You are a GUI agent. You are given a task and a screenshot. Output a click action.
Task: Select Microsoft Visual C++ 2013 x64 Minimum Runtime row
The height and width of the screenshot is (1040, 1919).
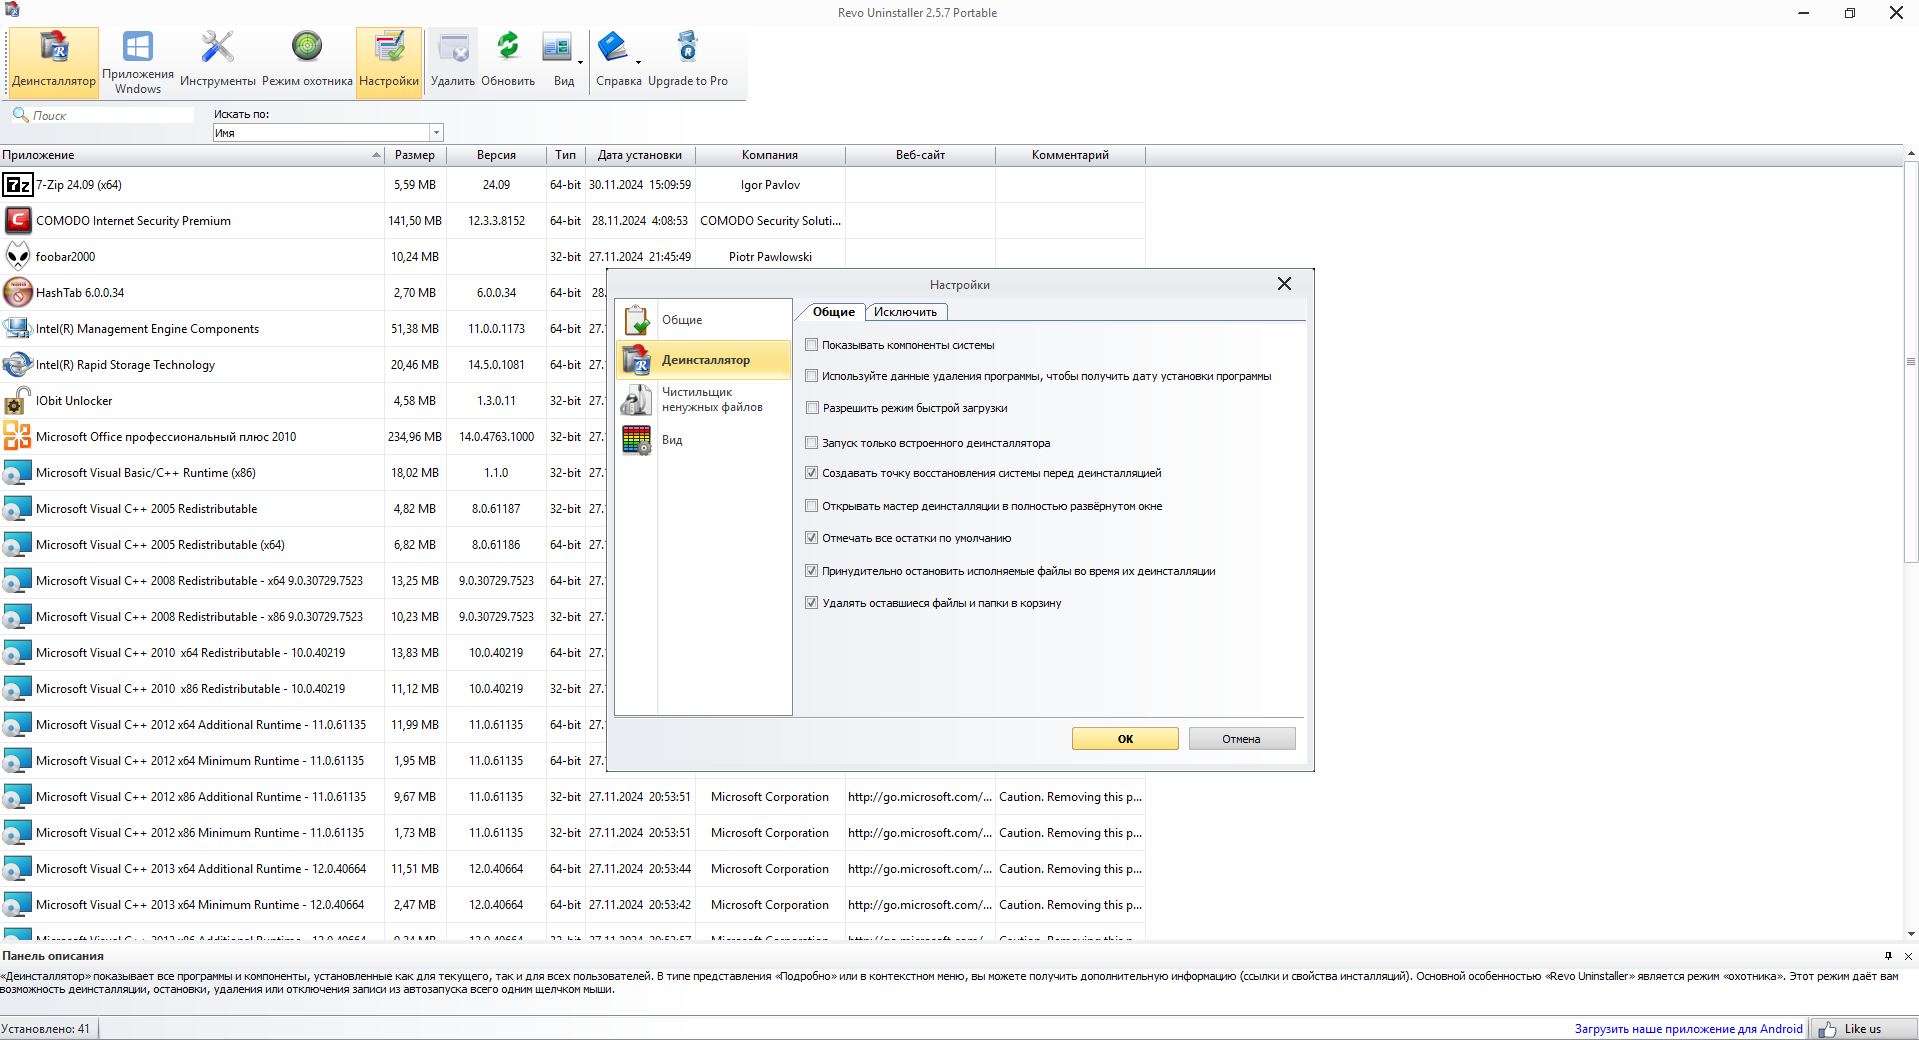tap(572, 905)
